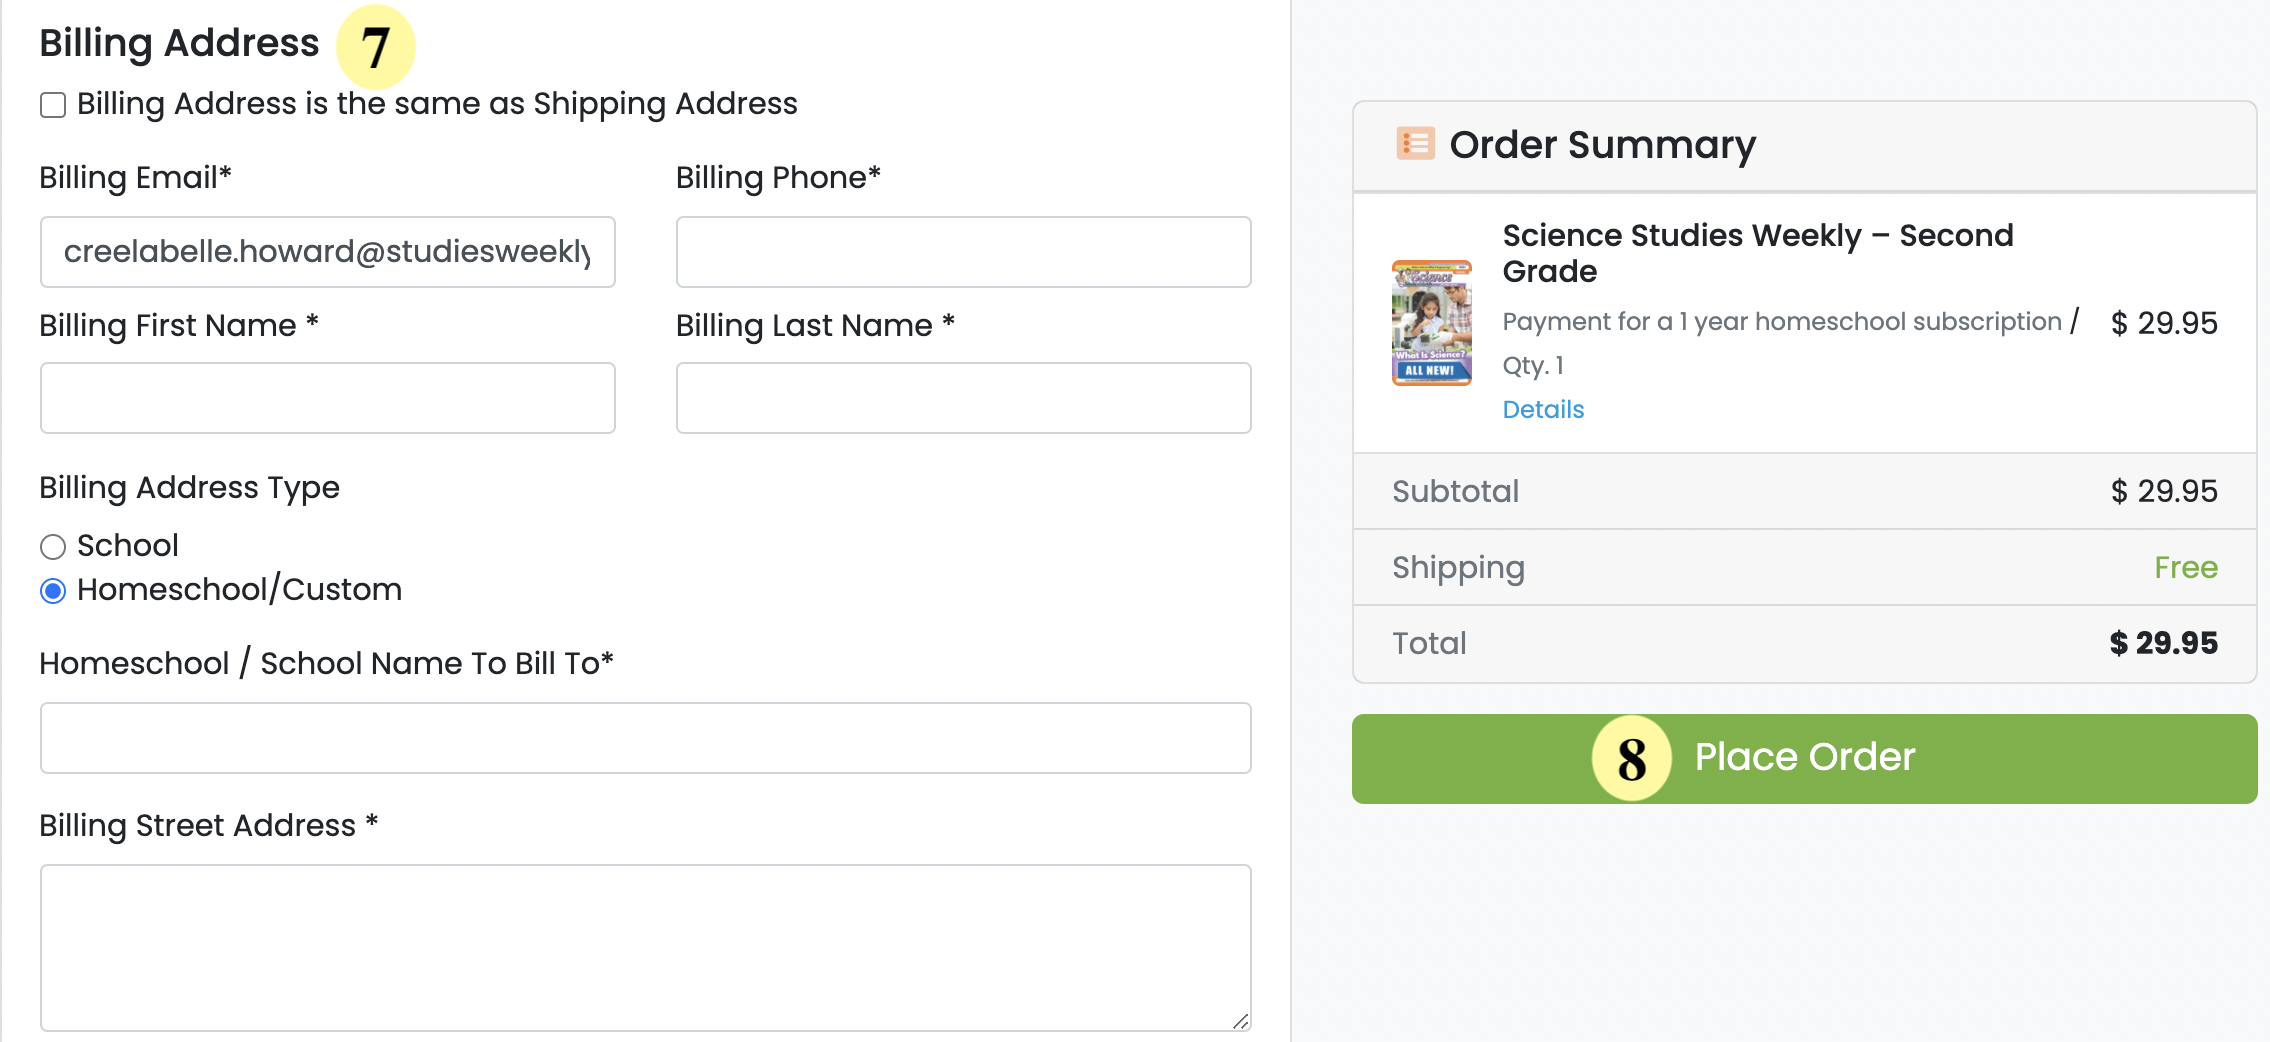
Task: Click the Billing Street Address textarea
Action: tap(646, 948)
